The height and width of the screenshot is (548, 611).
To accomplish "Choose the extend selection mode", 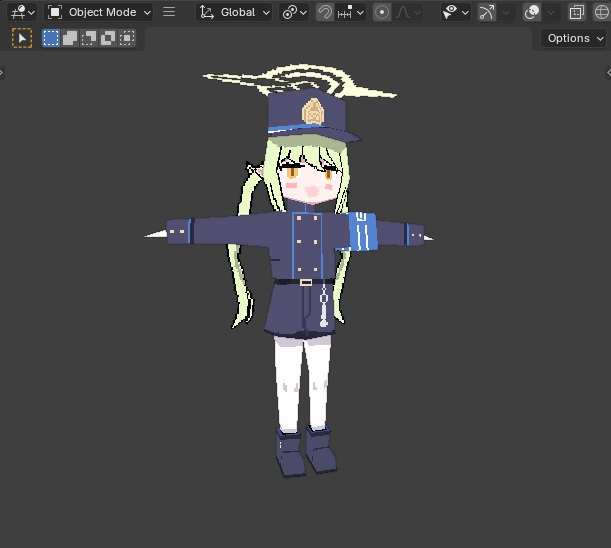I will click(x=70, y=38).
